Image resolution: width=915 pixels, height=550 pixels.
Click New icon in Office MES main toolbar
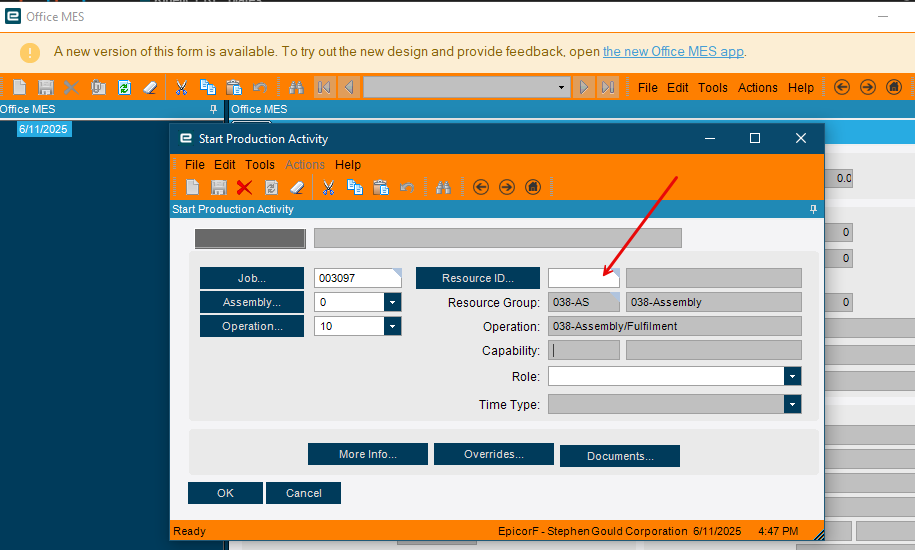click(19, 87)
